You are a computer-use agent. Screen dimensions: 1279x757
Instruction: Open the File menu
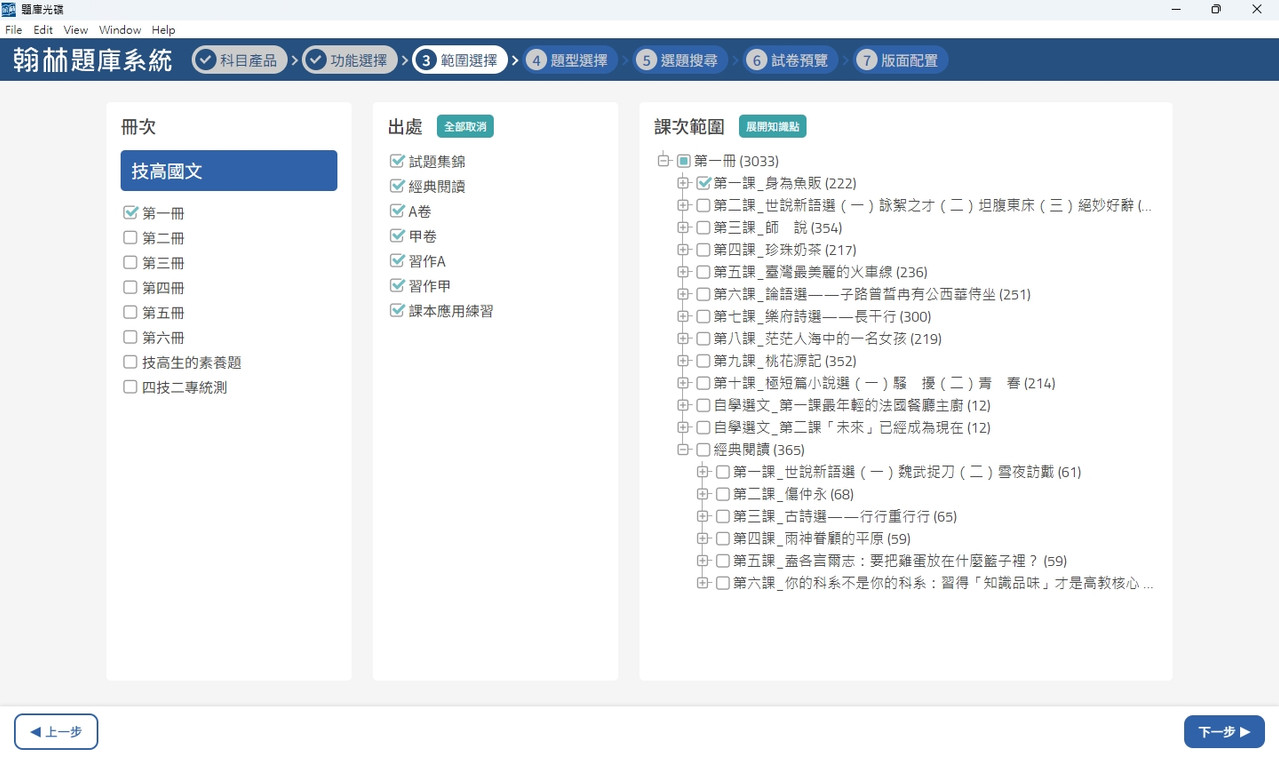pyautogui.click(x=14, y=30)
